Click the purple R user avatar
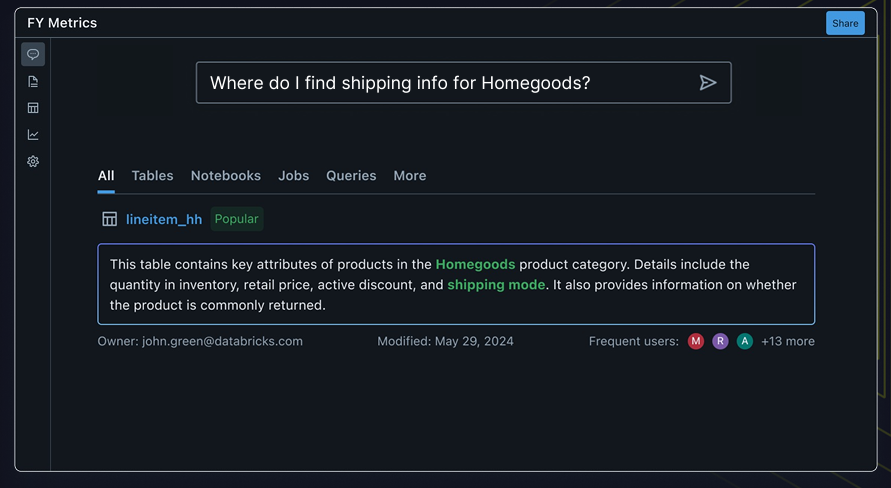Screen dimensions: 891x488 tap(720, 341)
